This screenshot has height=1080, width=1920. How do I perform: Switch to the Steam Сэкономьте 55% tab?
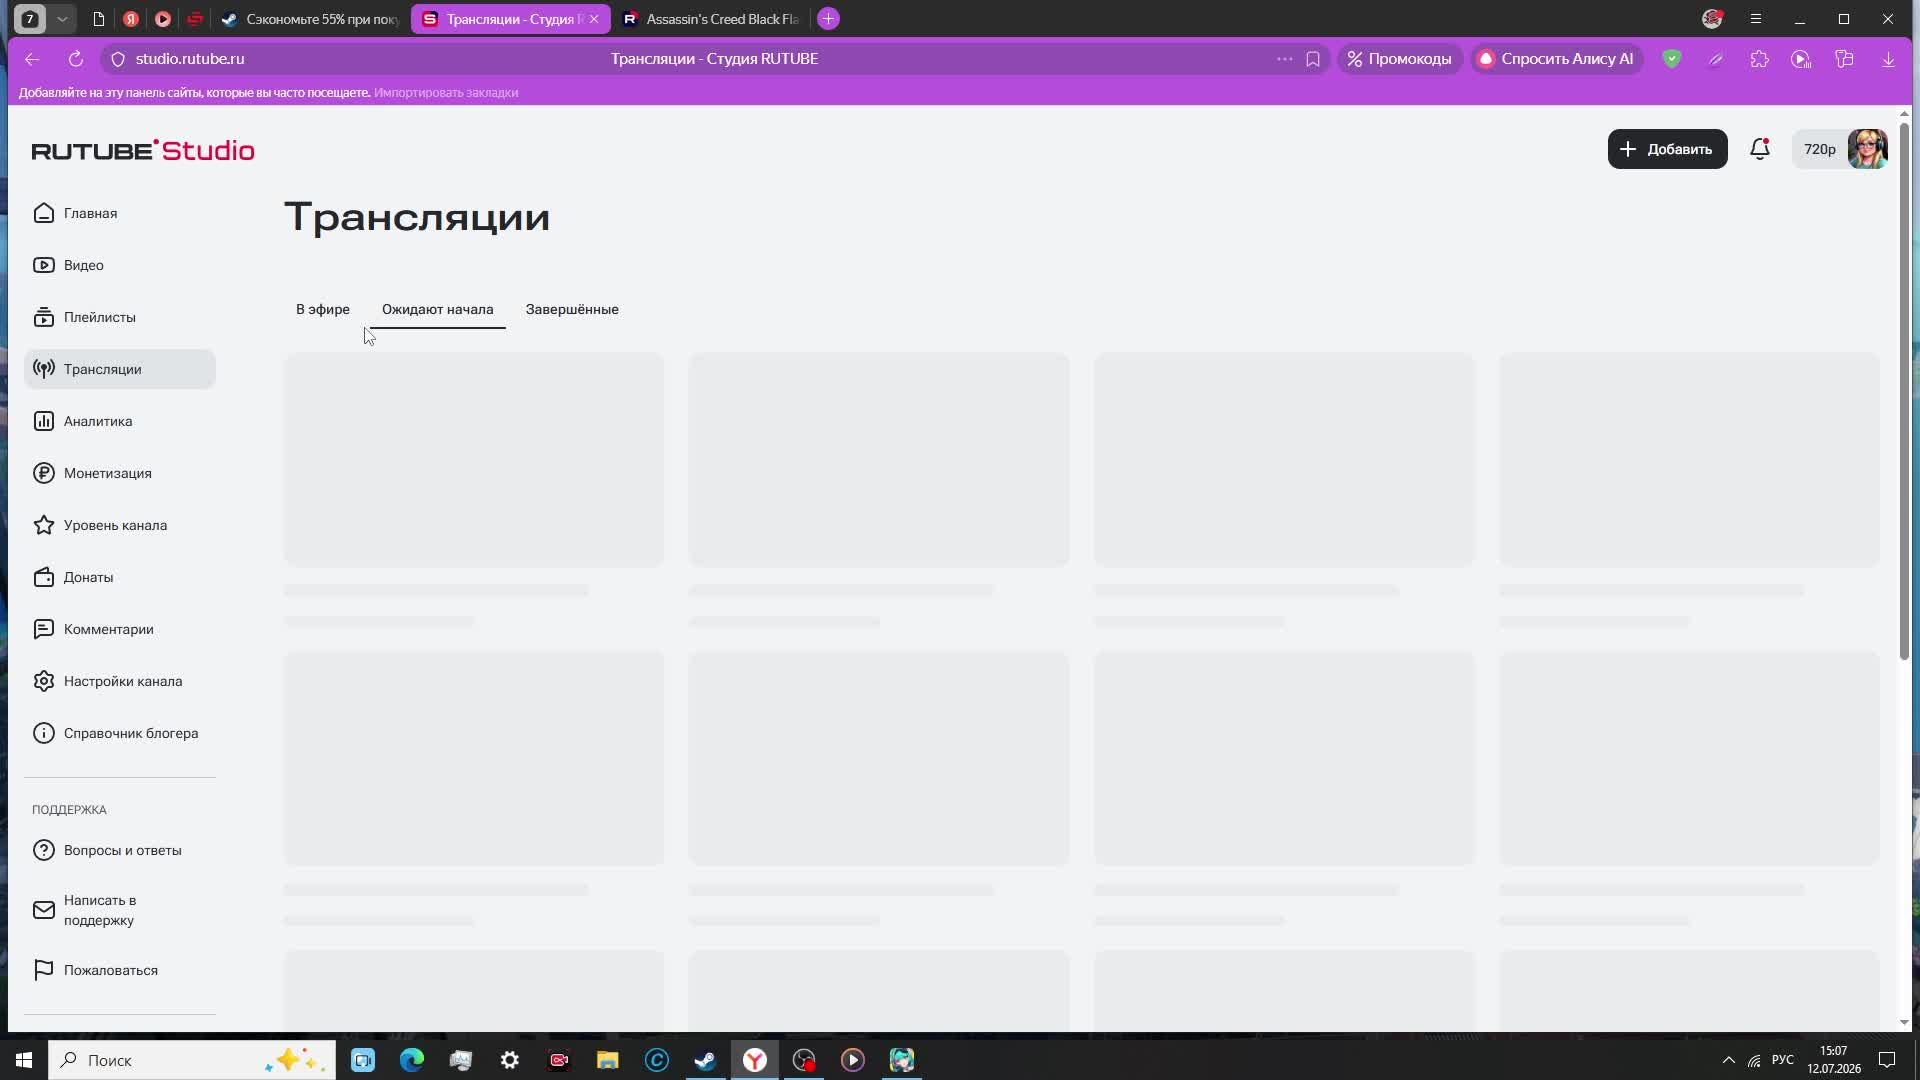click(311, 19)
